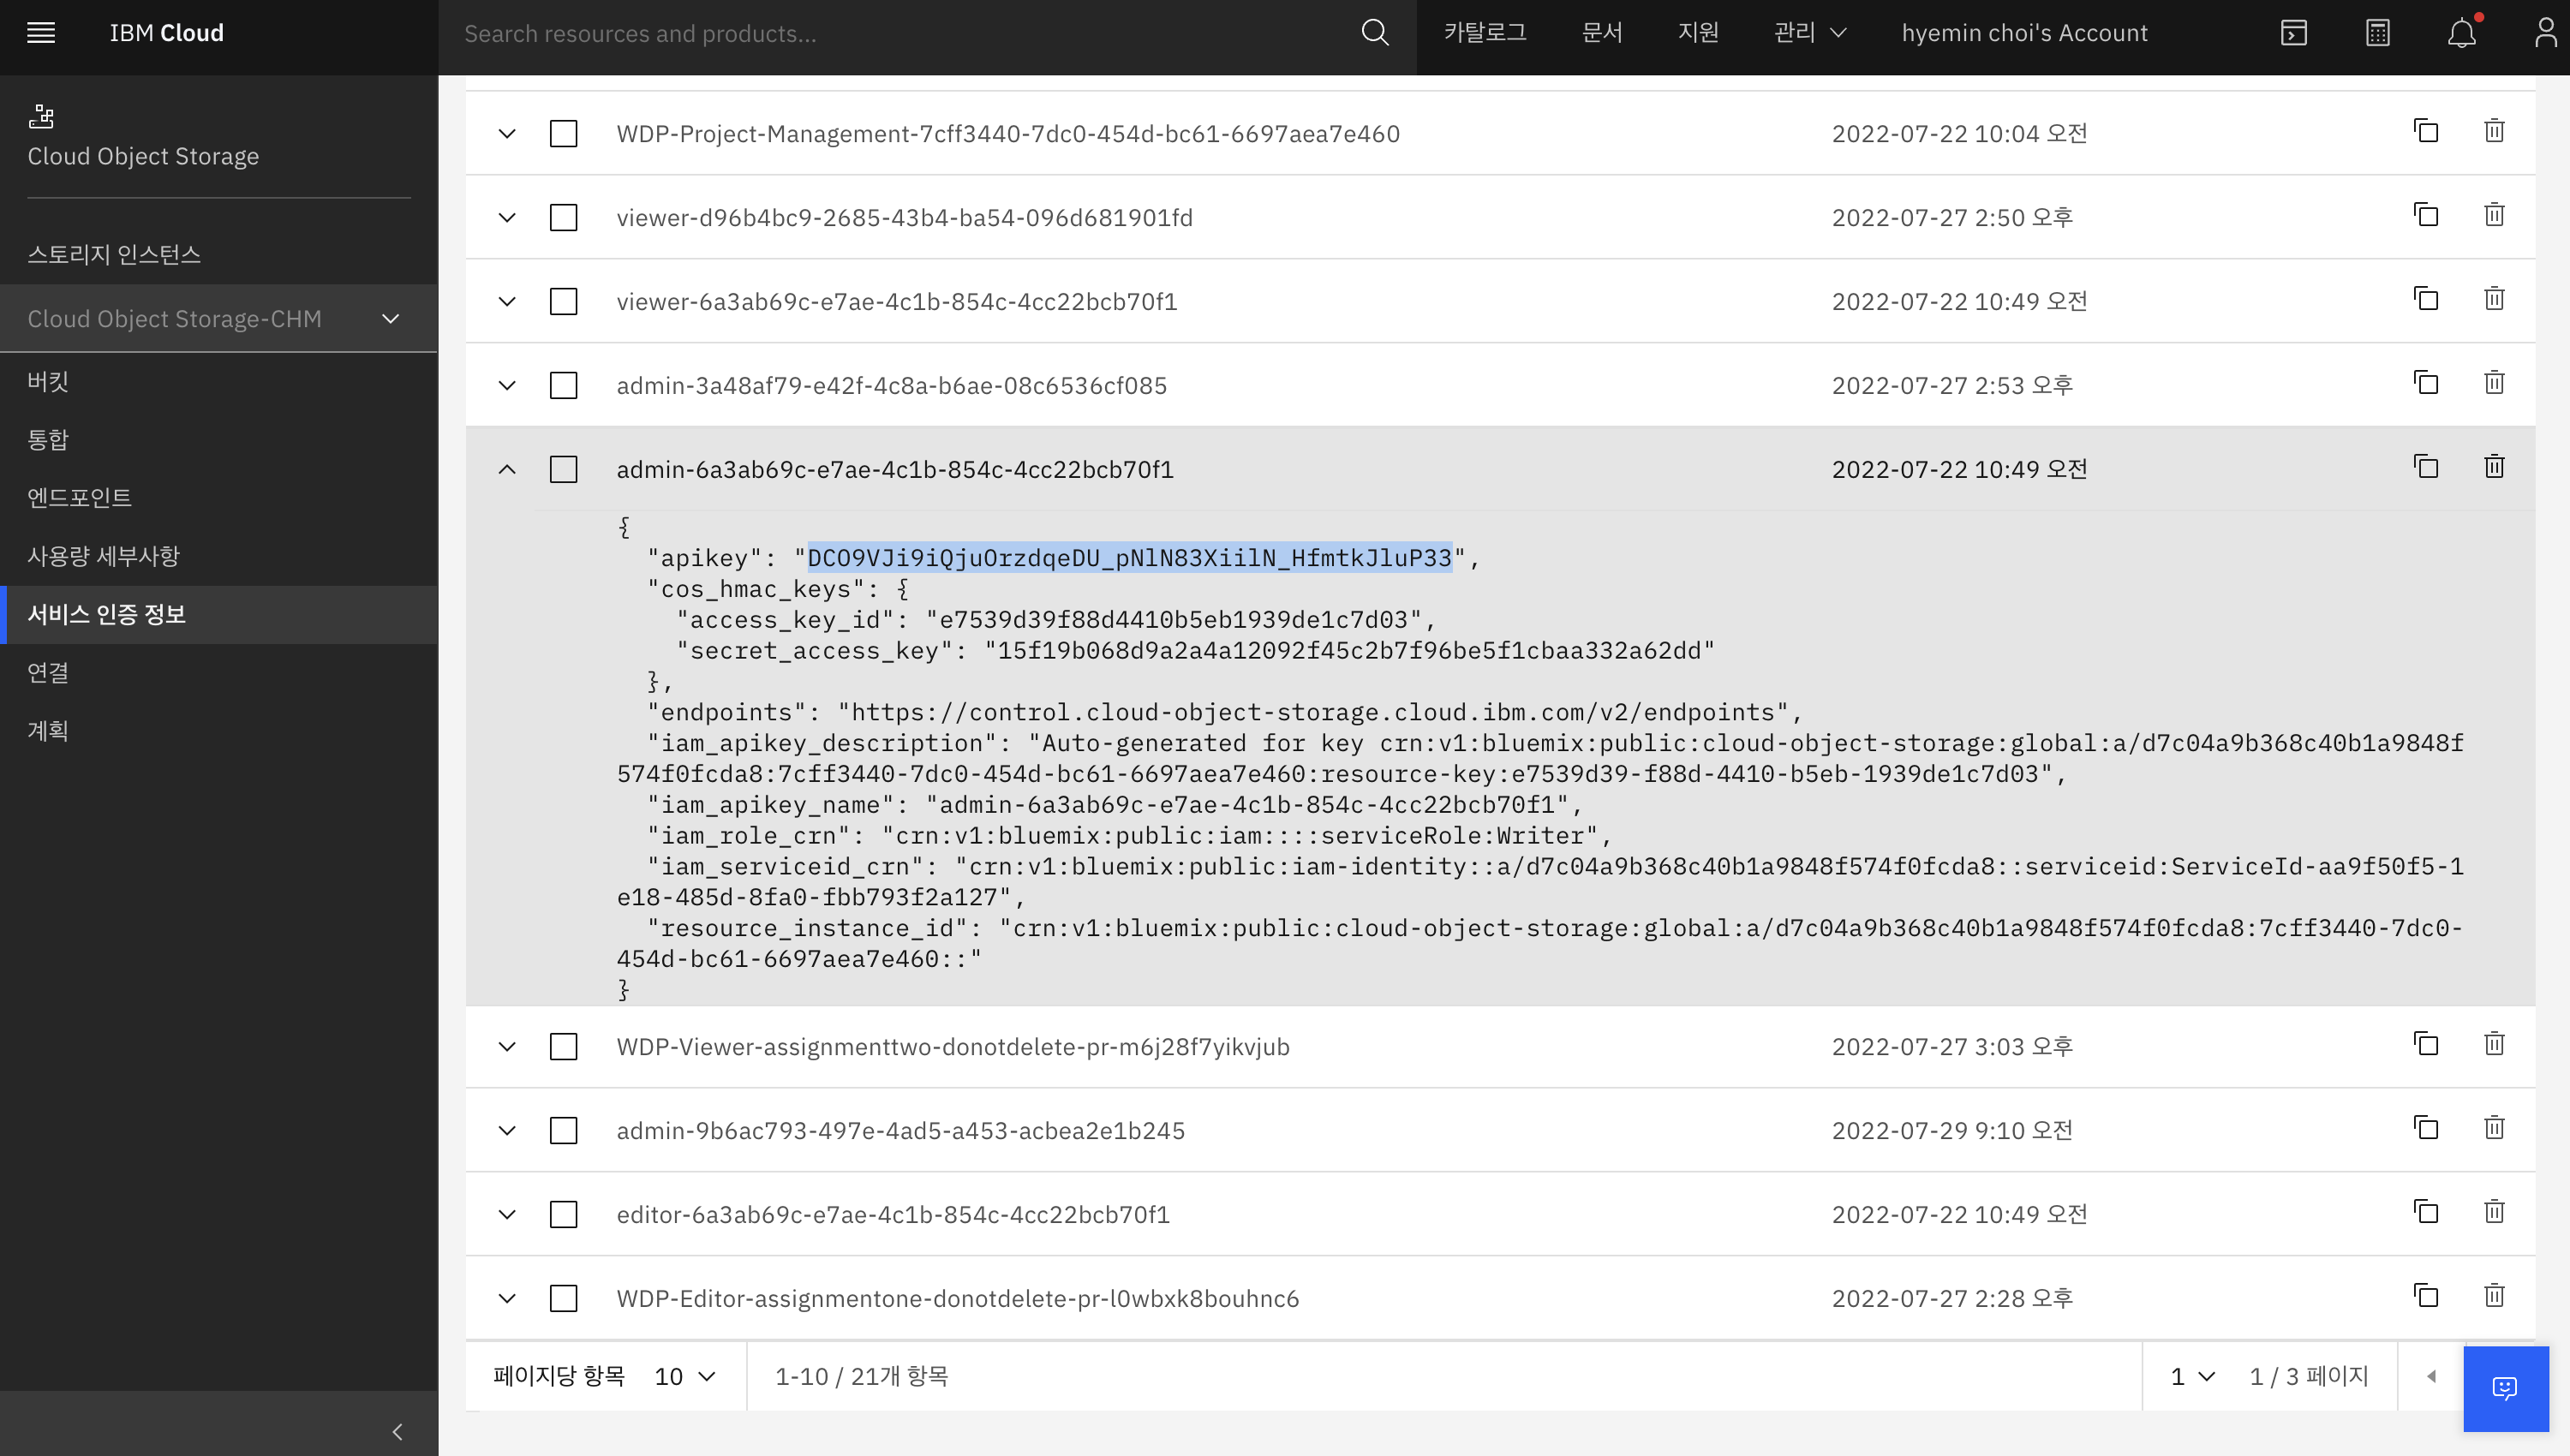
Task: Open the cost estimator calculator icon
Action: coord(2377,33)
